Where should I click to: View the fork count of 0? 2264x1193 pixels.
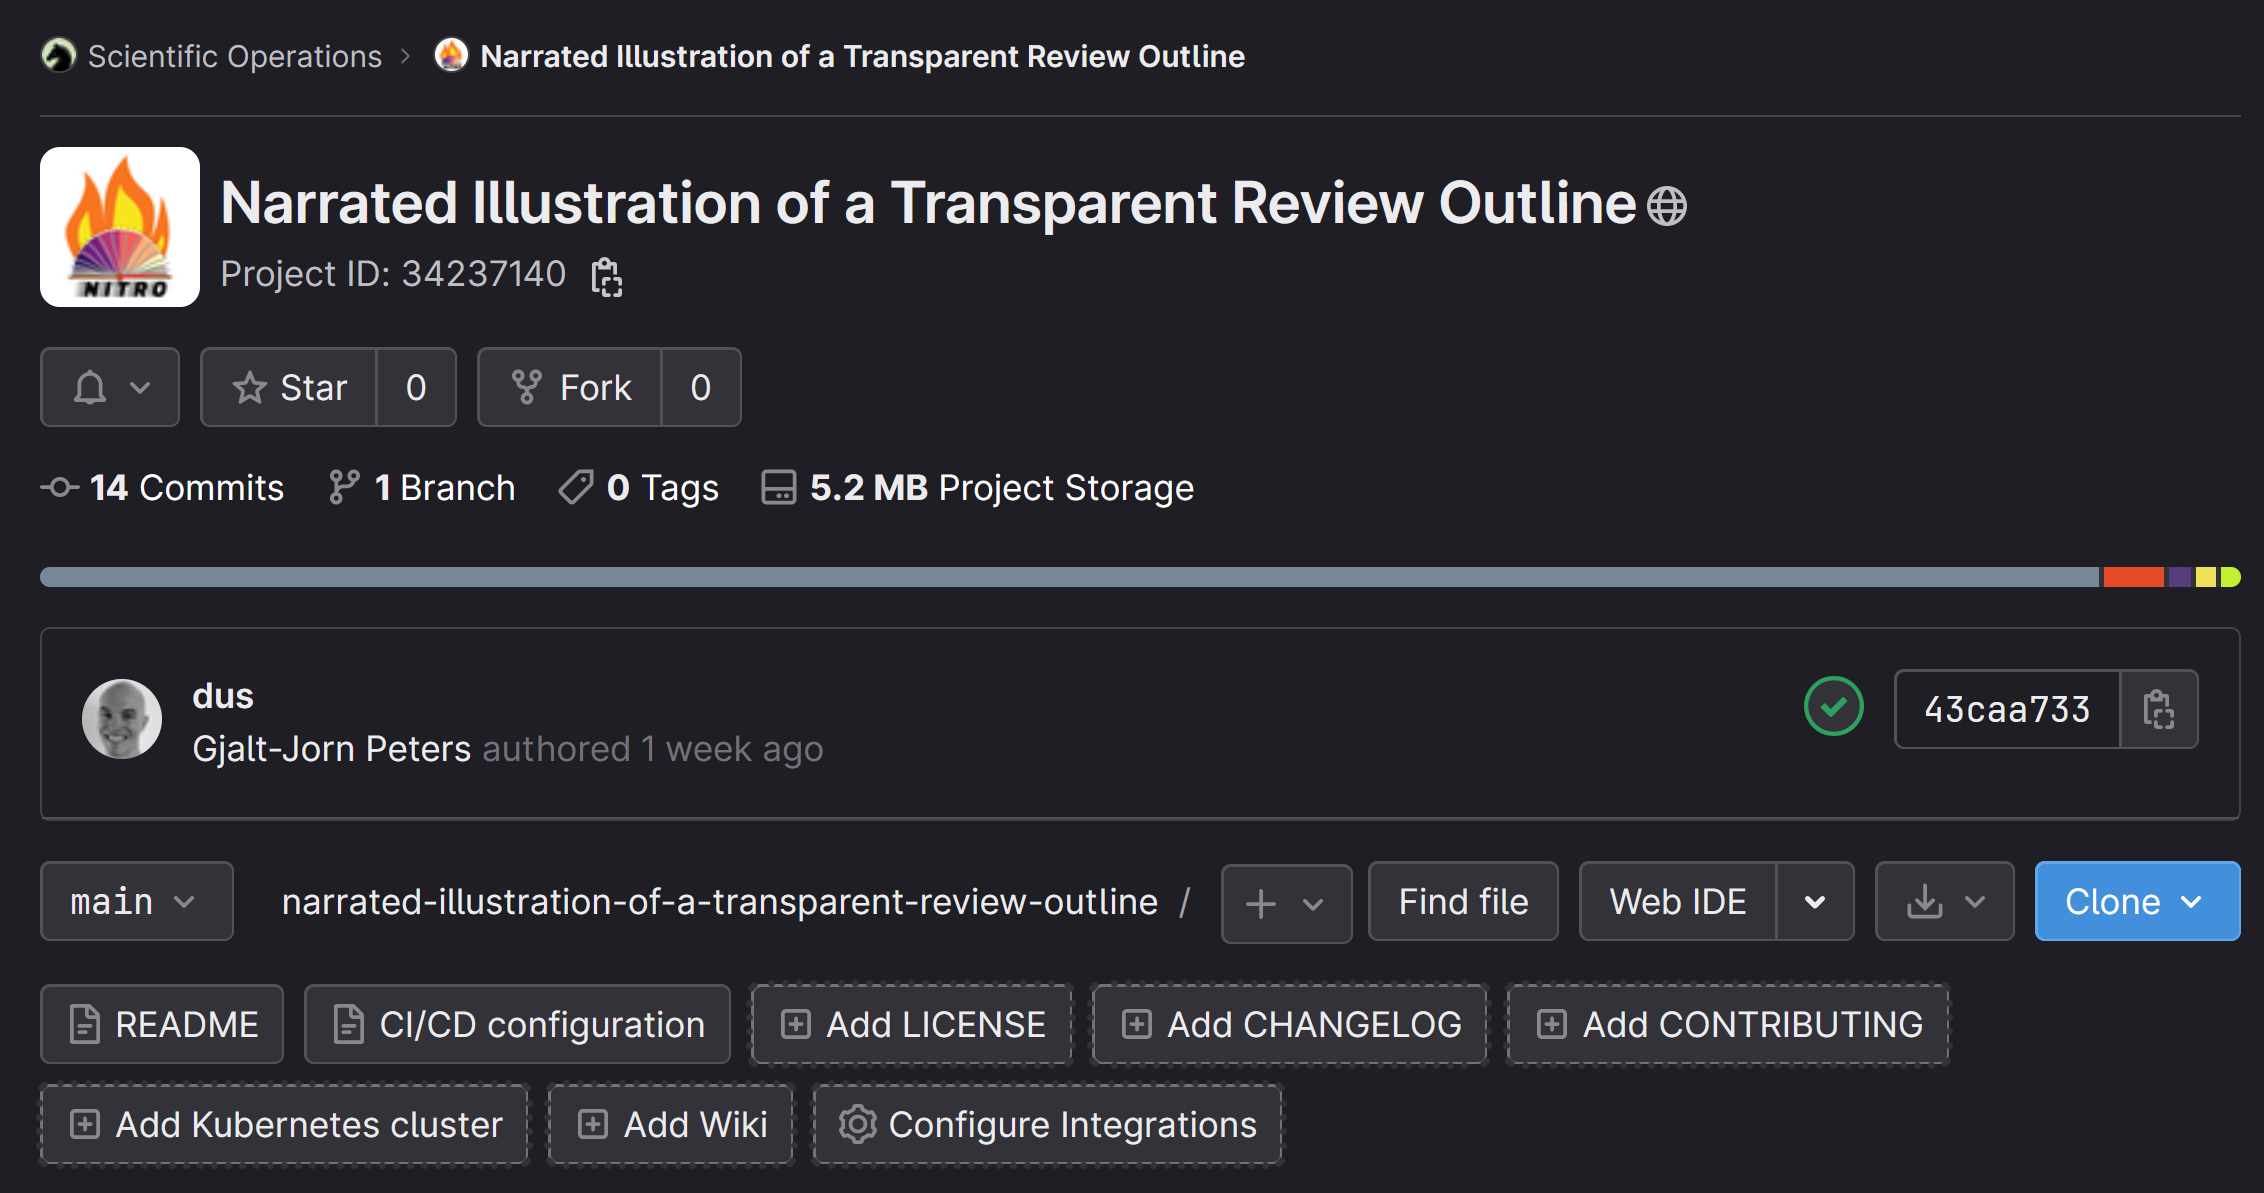(x=701, y=387)
